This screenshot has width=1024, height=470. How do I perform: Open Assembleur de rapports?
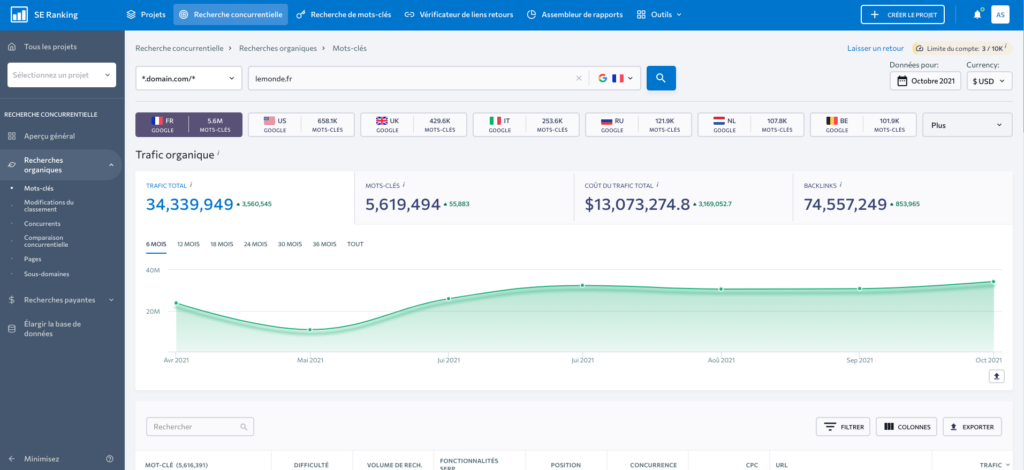pyautogui.click(x=575, y=14)
